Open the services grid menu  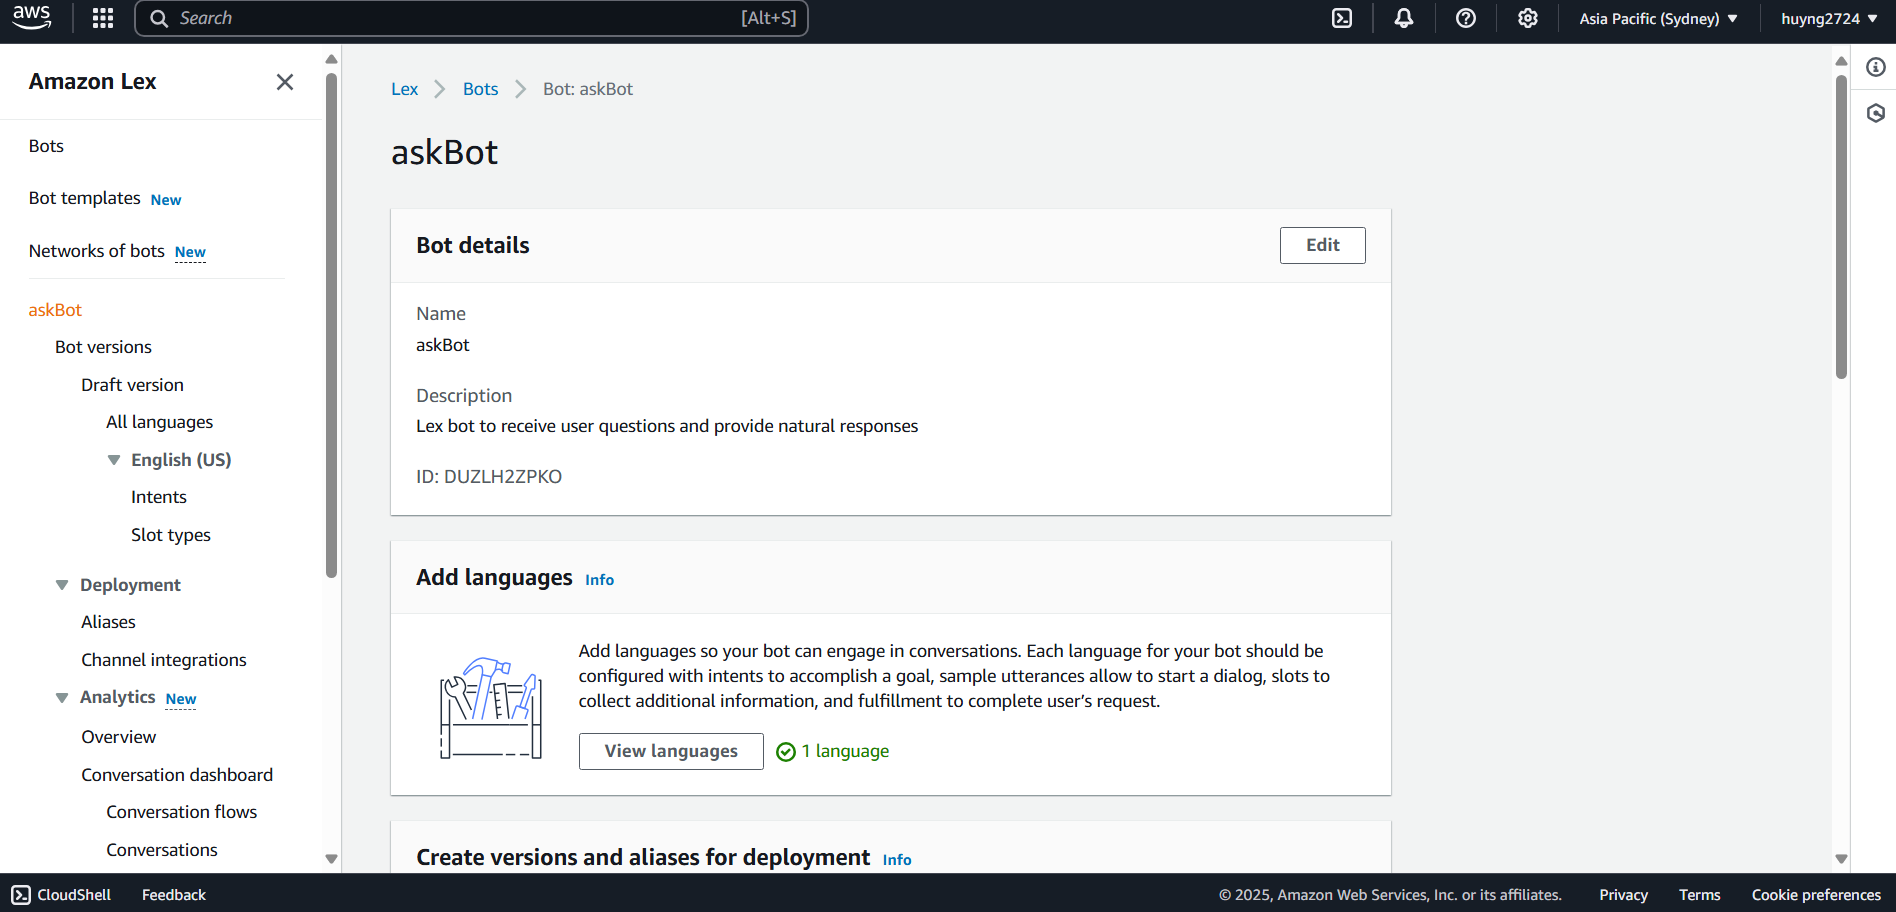(103, 18)
